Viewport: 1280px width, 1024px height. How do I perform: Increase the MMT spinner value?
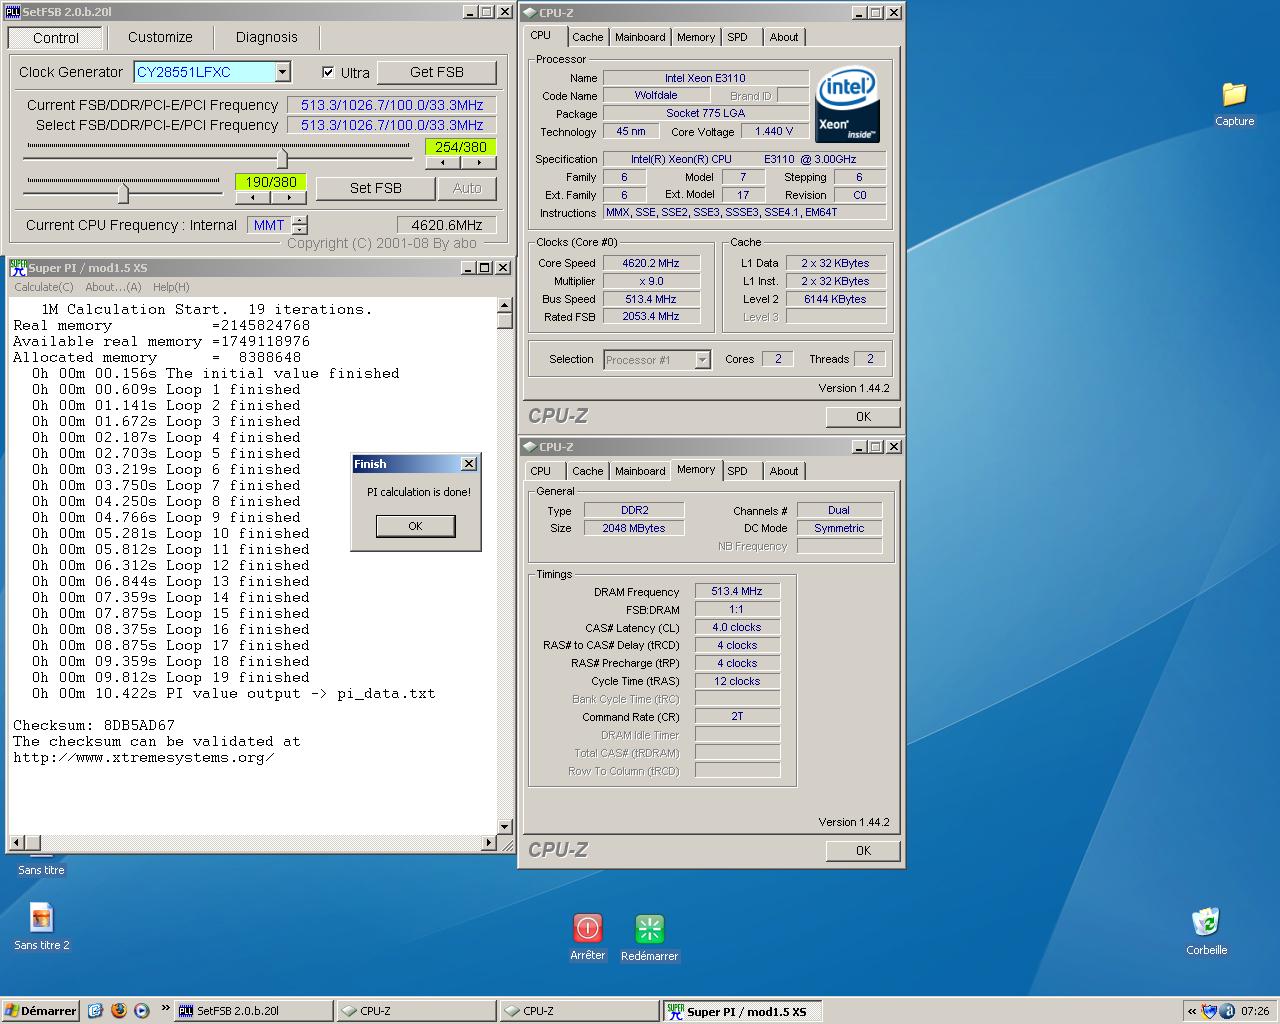pos(300,220)
